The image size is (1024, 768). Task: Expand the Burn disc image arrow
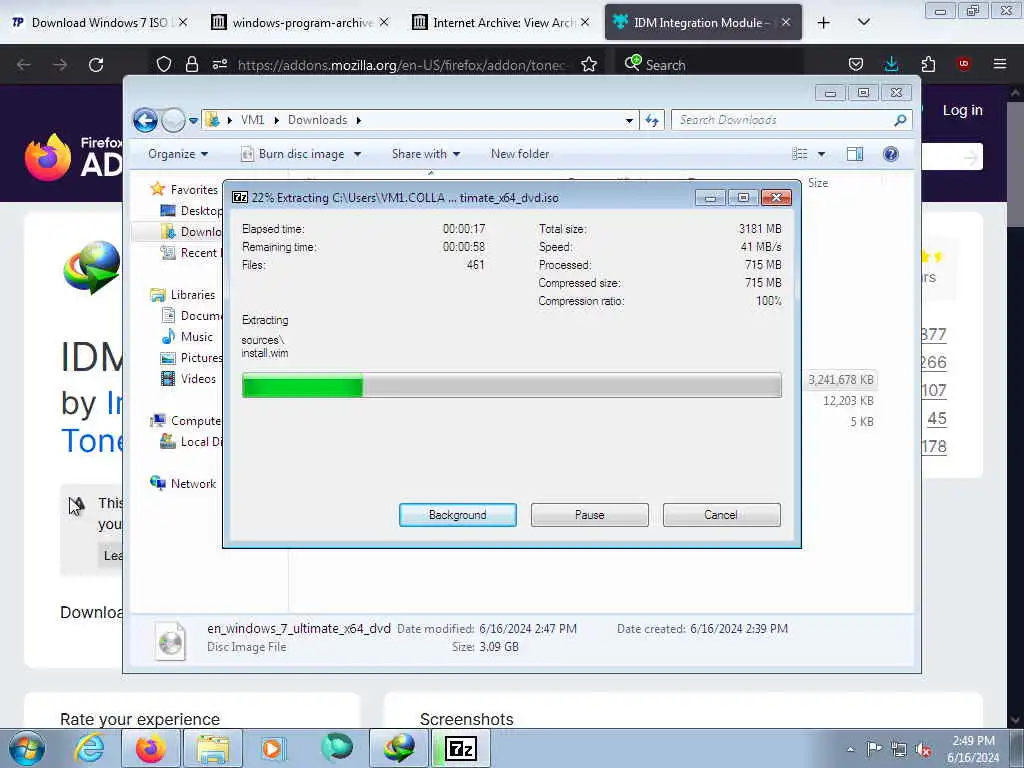pos(357,154)
